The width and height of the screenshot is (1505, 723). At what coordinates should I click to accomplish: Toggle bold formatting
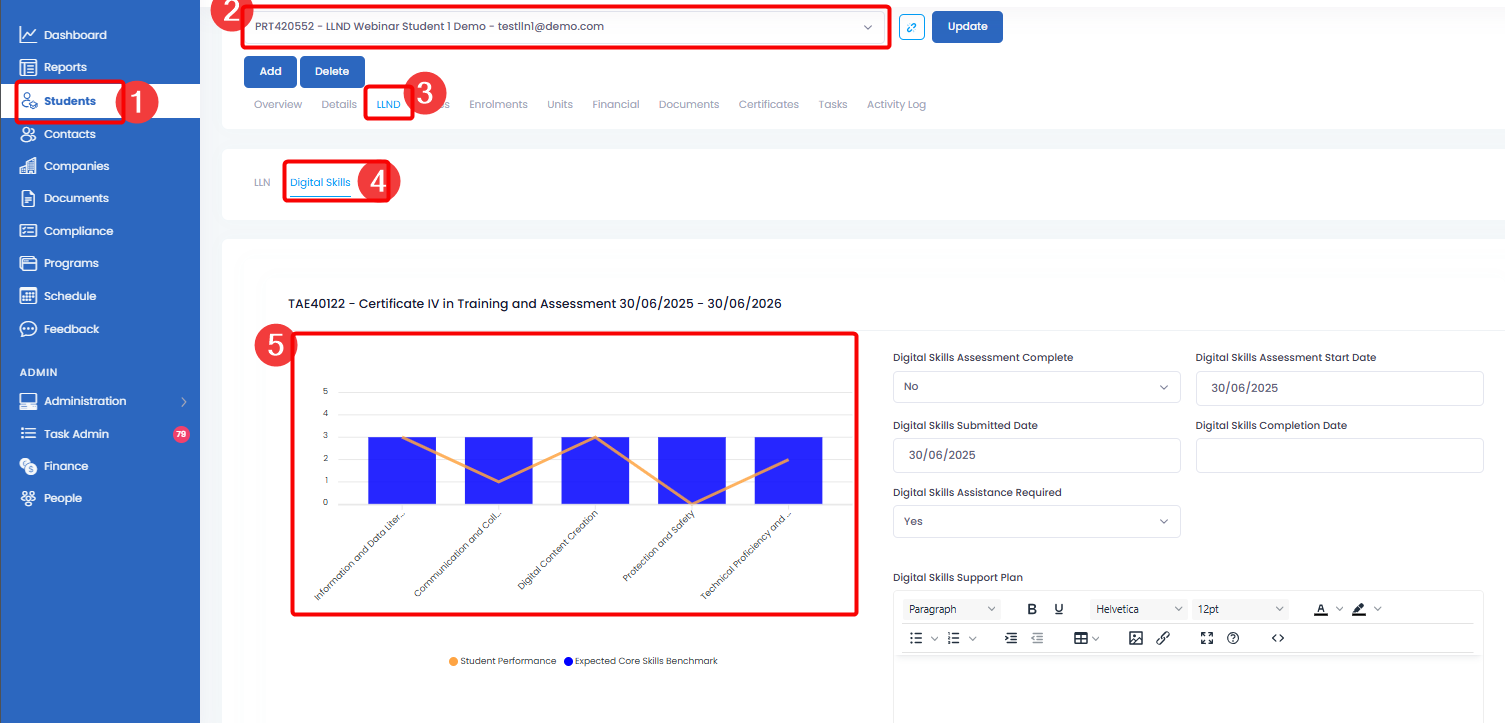[x=1032, y=609]
